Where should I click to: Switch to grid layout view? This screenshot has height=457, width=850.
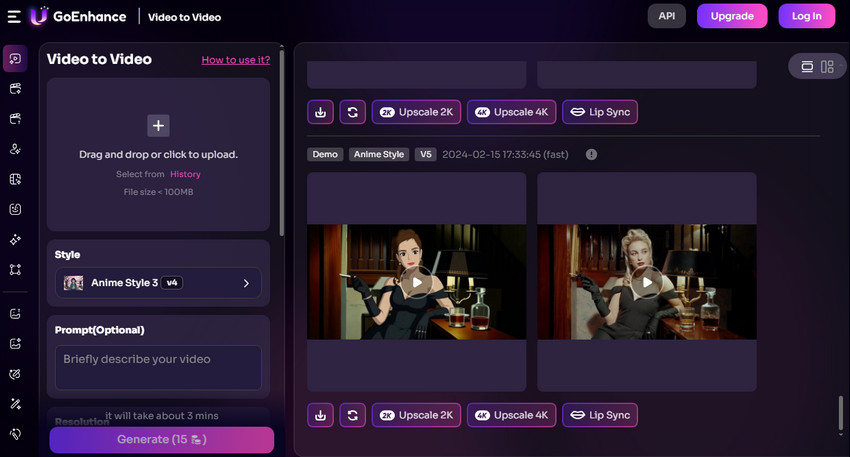[827, 67]
